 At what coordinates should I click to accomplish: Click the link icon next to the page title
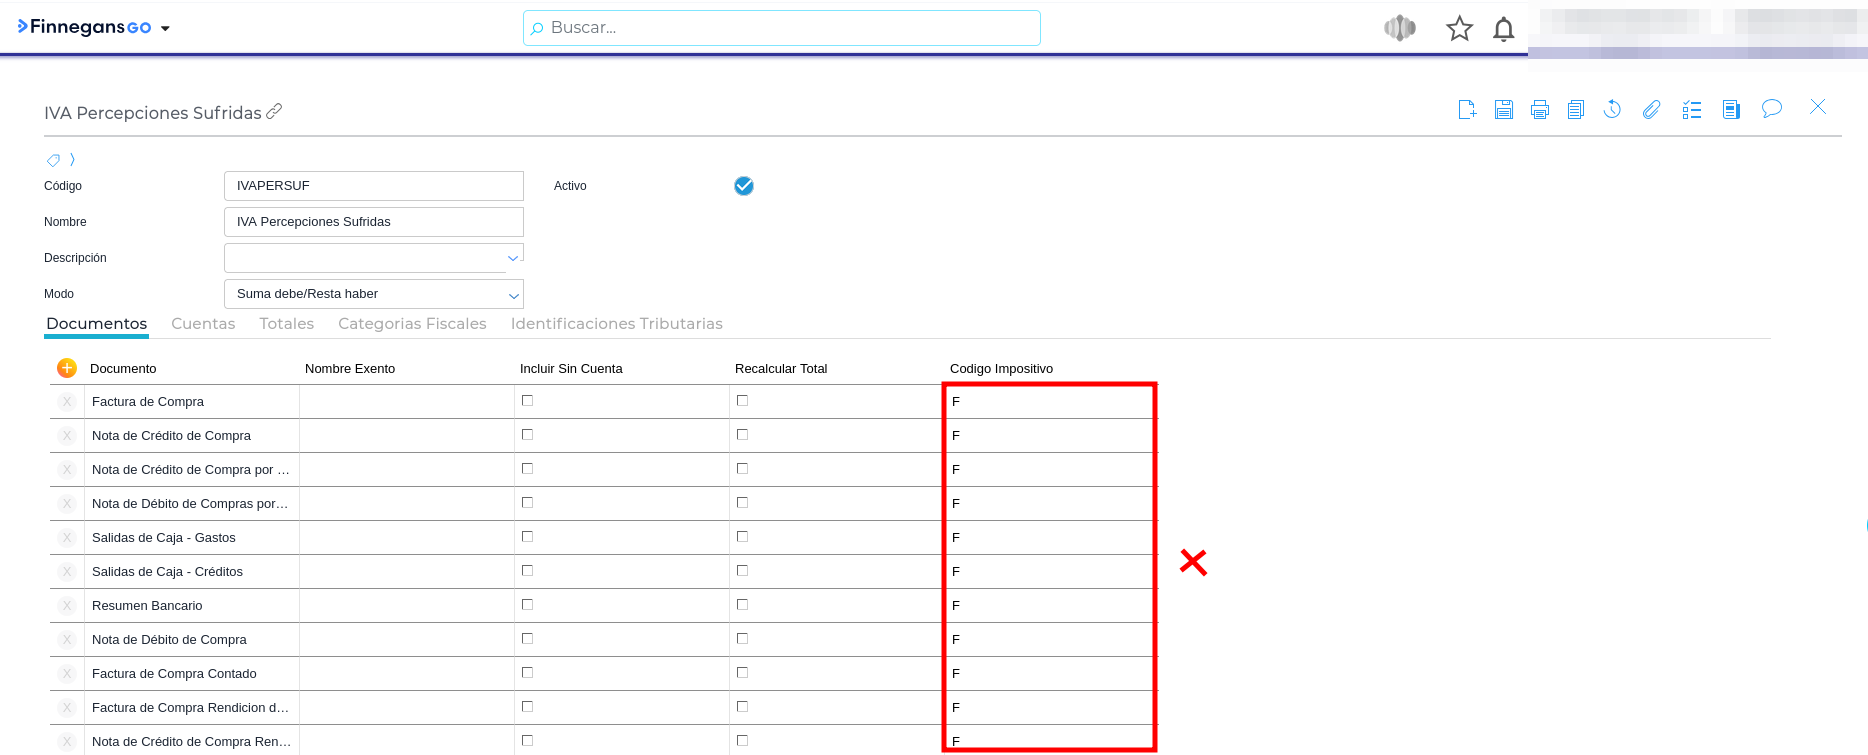pos(274,111)
